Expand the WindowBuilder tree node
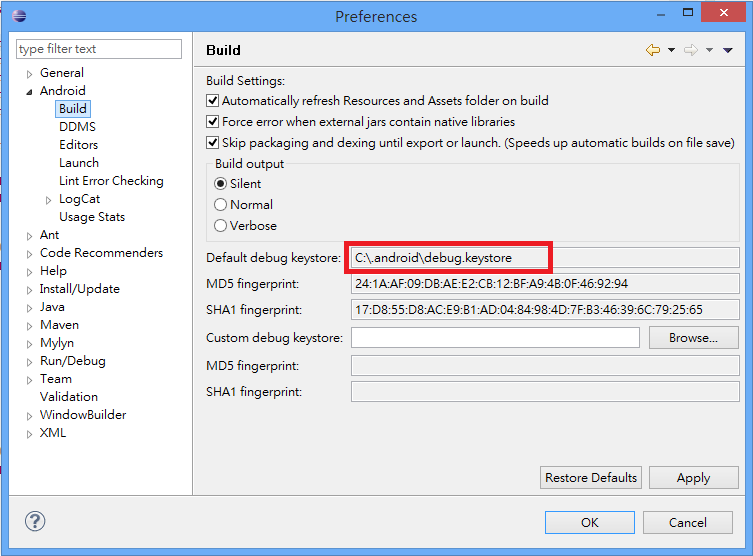Screen dimensions: 753x556 point(29,416)
